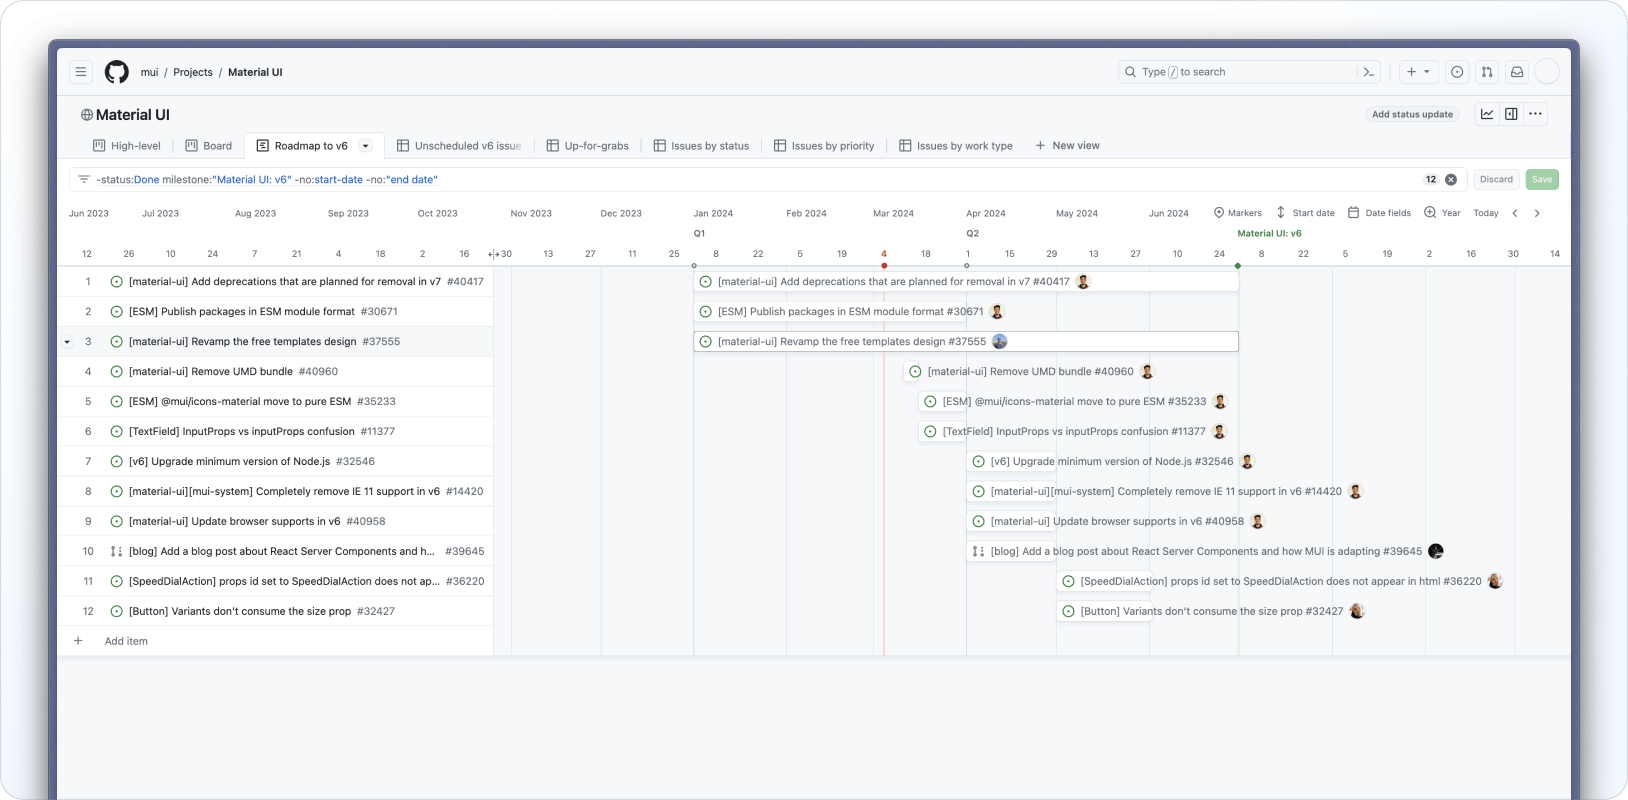1628x800 pixels.
Task: Open the hamburger navigation menu
Action: [x=81, y=72]
